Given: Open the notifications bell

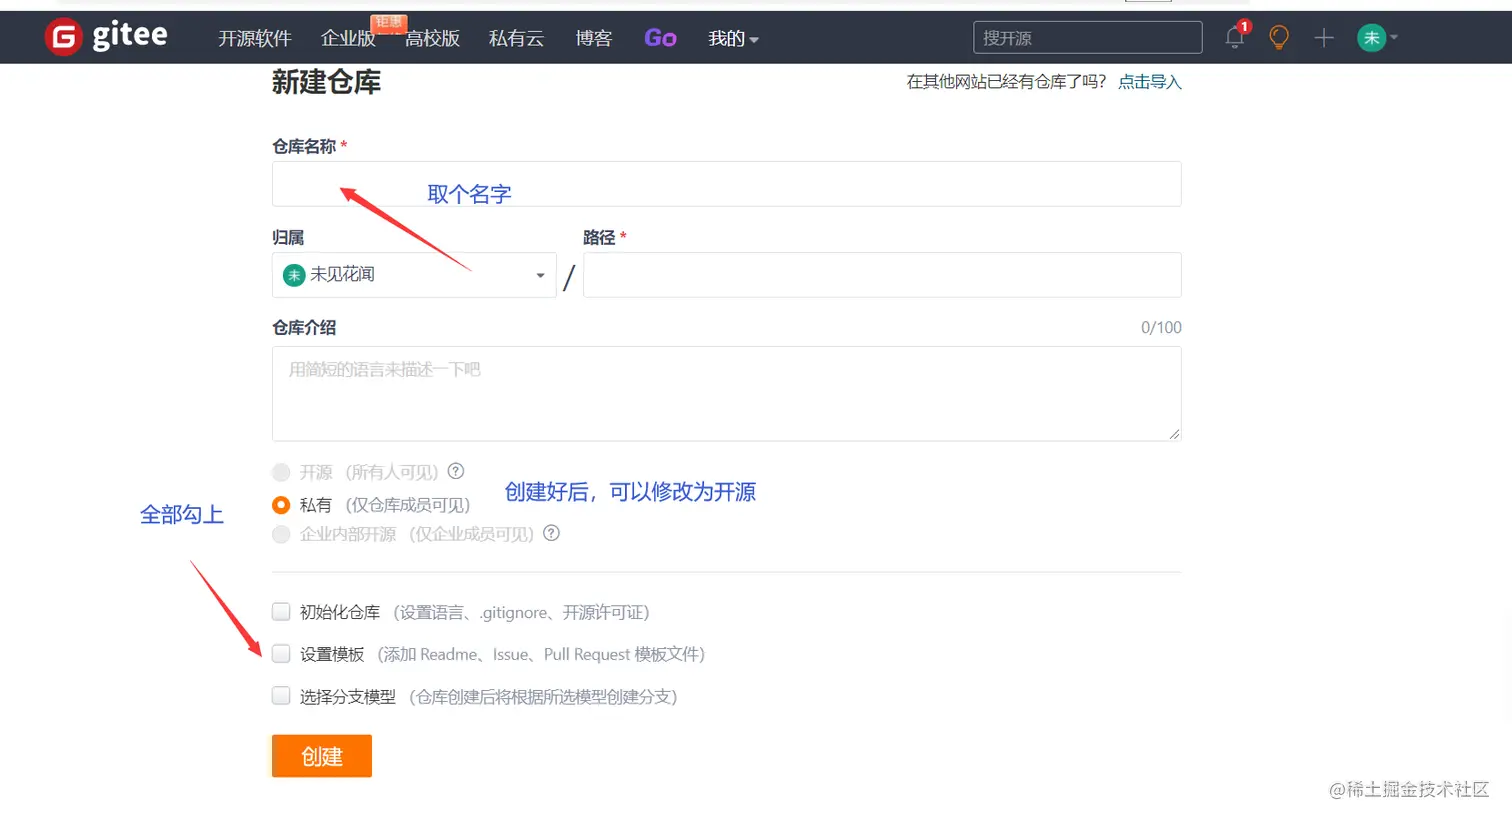Looking at the screenshot, I should click(1235, 38).
